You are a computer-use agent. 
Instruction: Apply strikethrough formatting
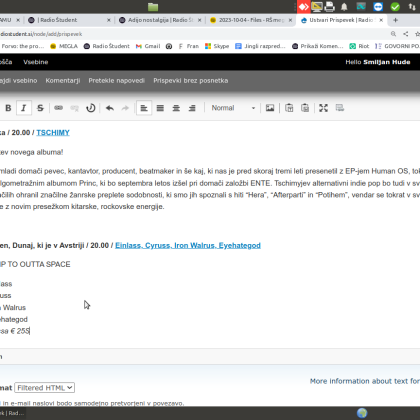pos(40,108)
